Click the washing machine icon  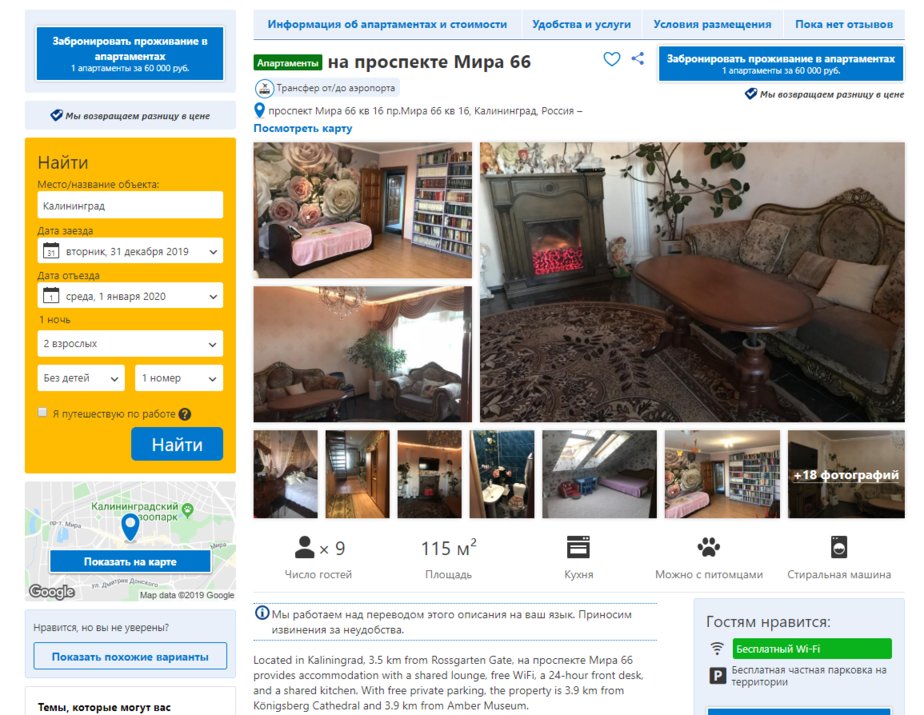839,547
